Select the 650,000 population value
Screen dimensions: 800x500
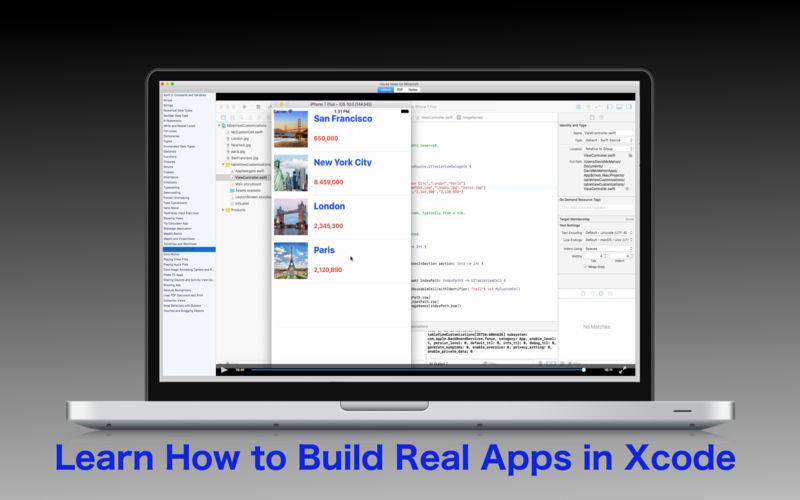(x=326, y=138)
